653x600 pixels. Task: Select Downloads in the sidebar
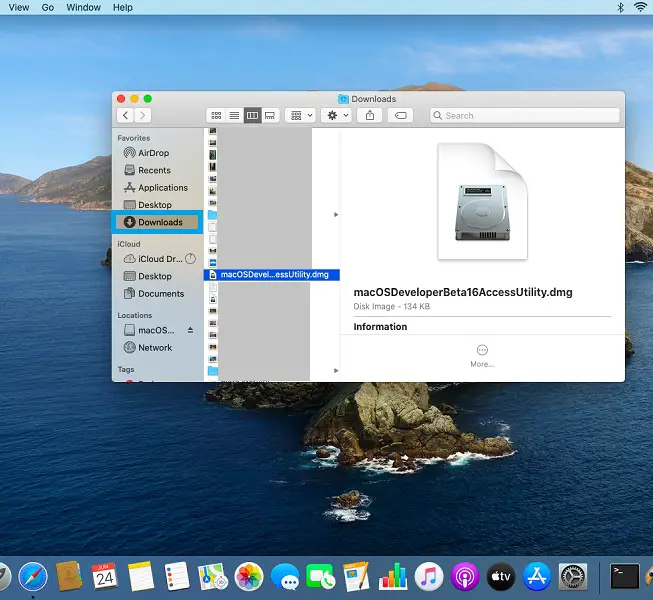[x=157, y=222]
